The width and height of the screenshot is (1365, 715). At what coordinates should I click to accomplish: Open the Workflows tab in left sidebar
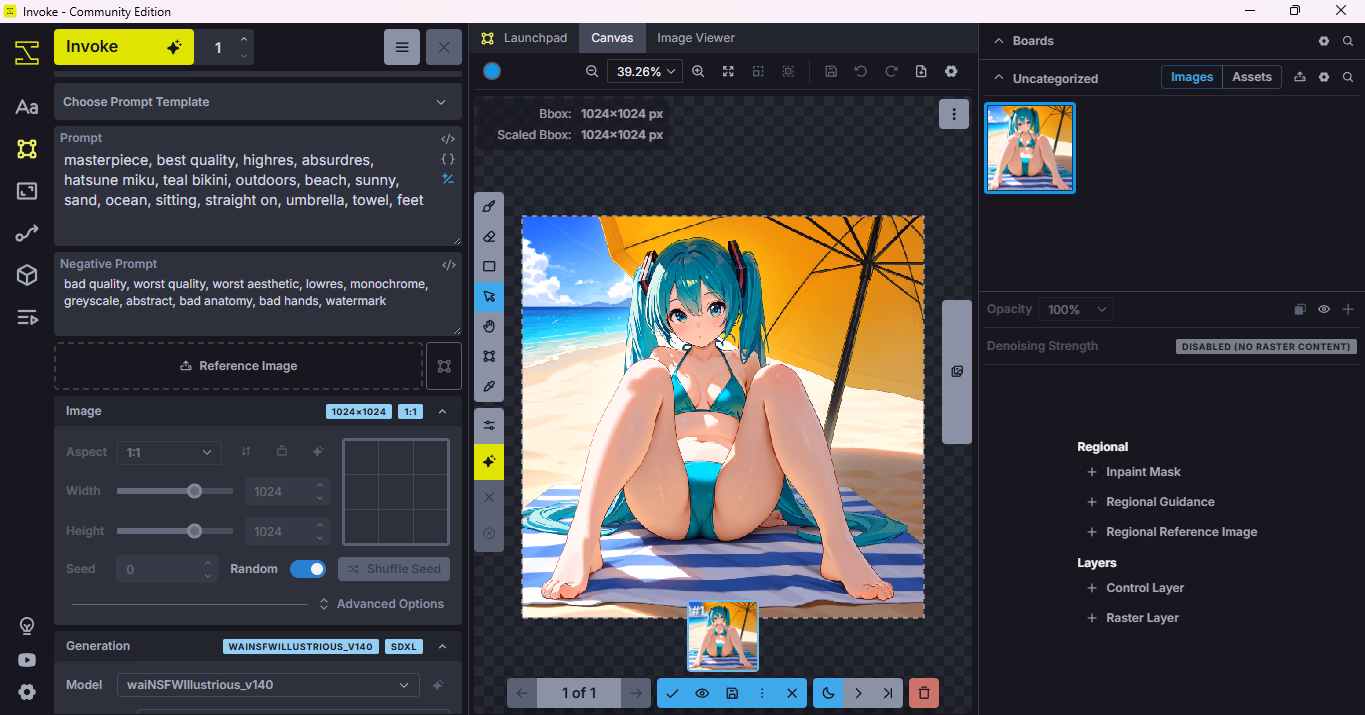[x=27, y=233]
